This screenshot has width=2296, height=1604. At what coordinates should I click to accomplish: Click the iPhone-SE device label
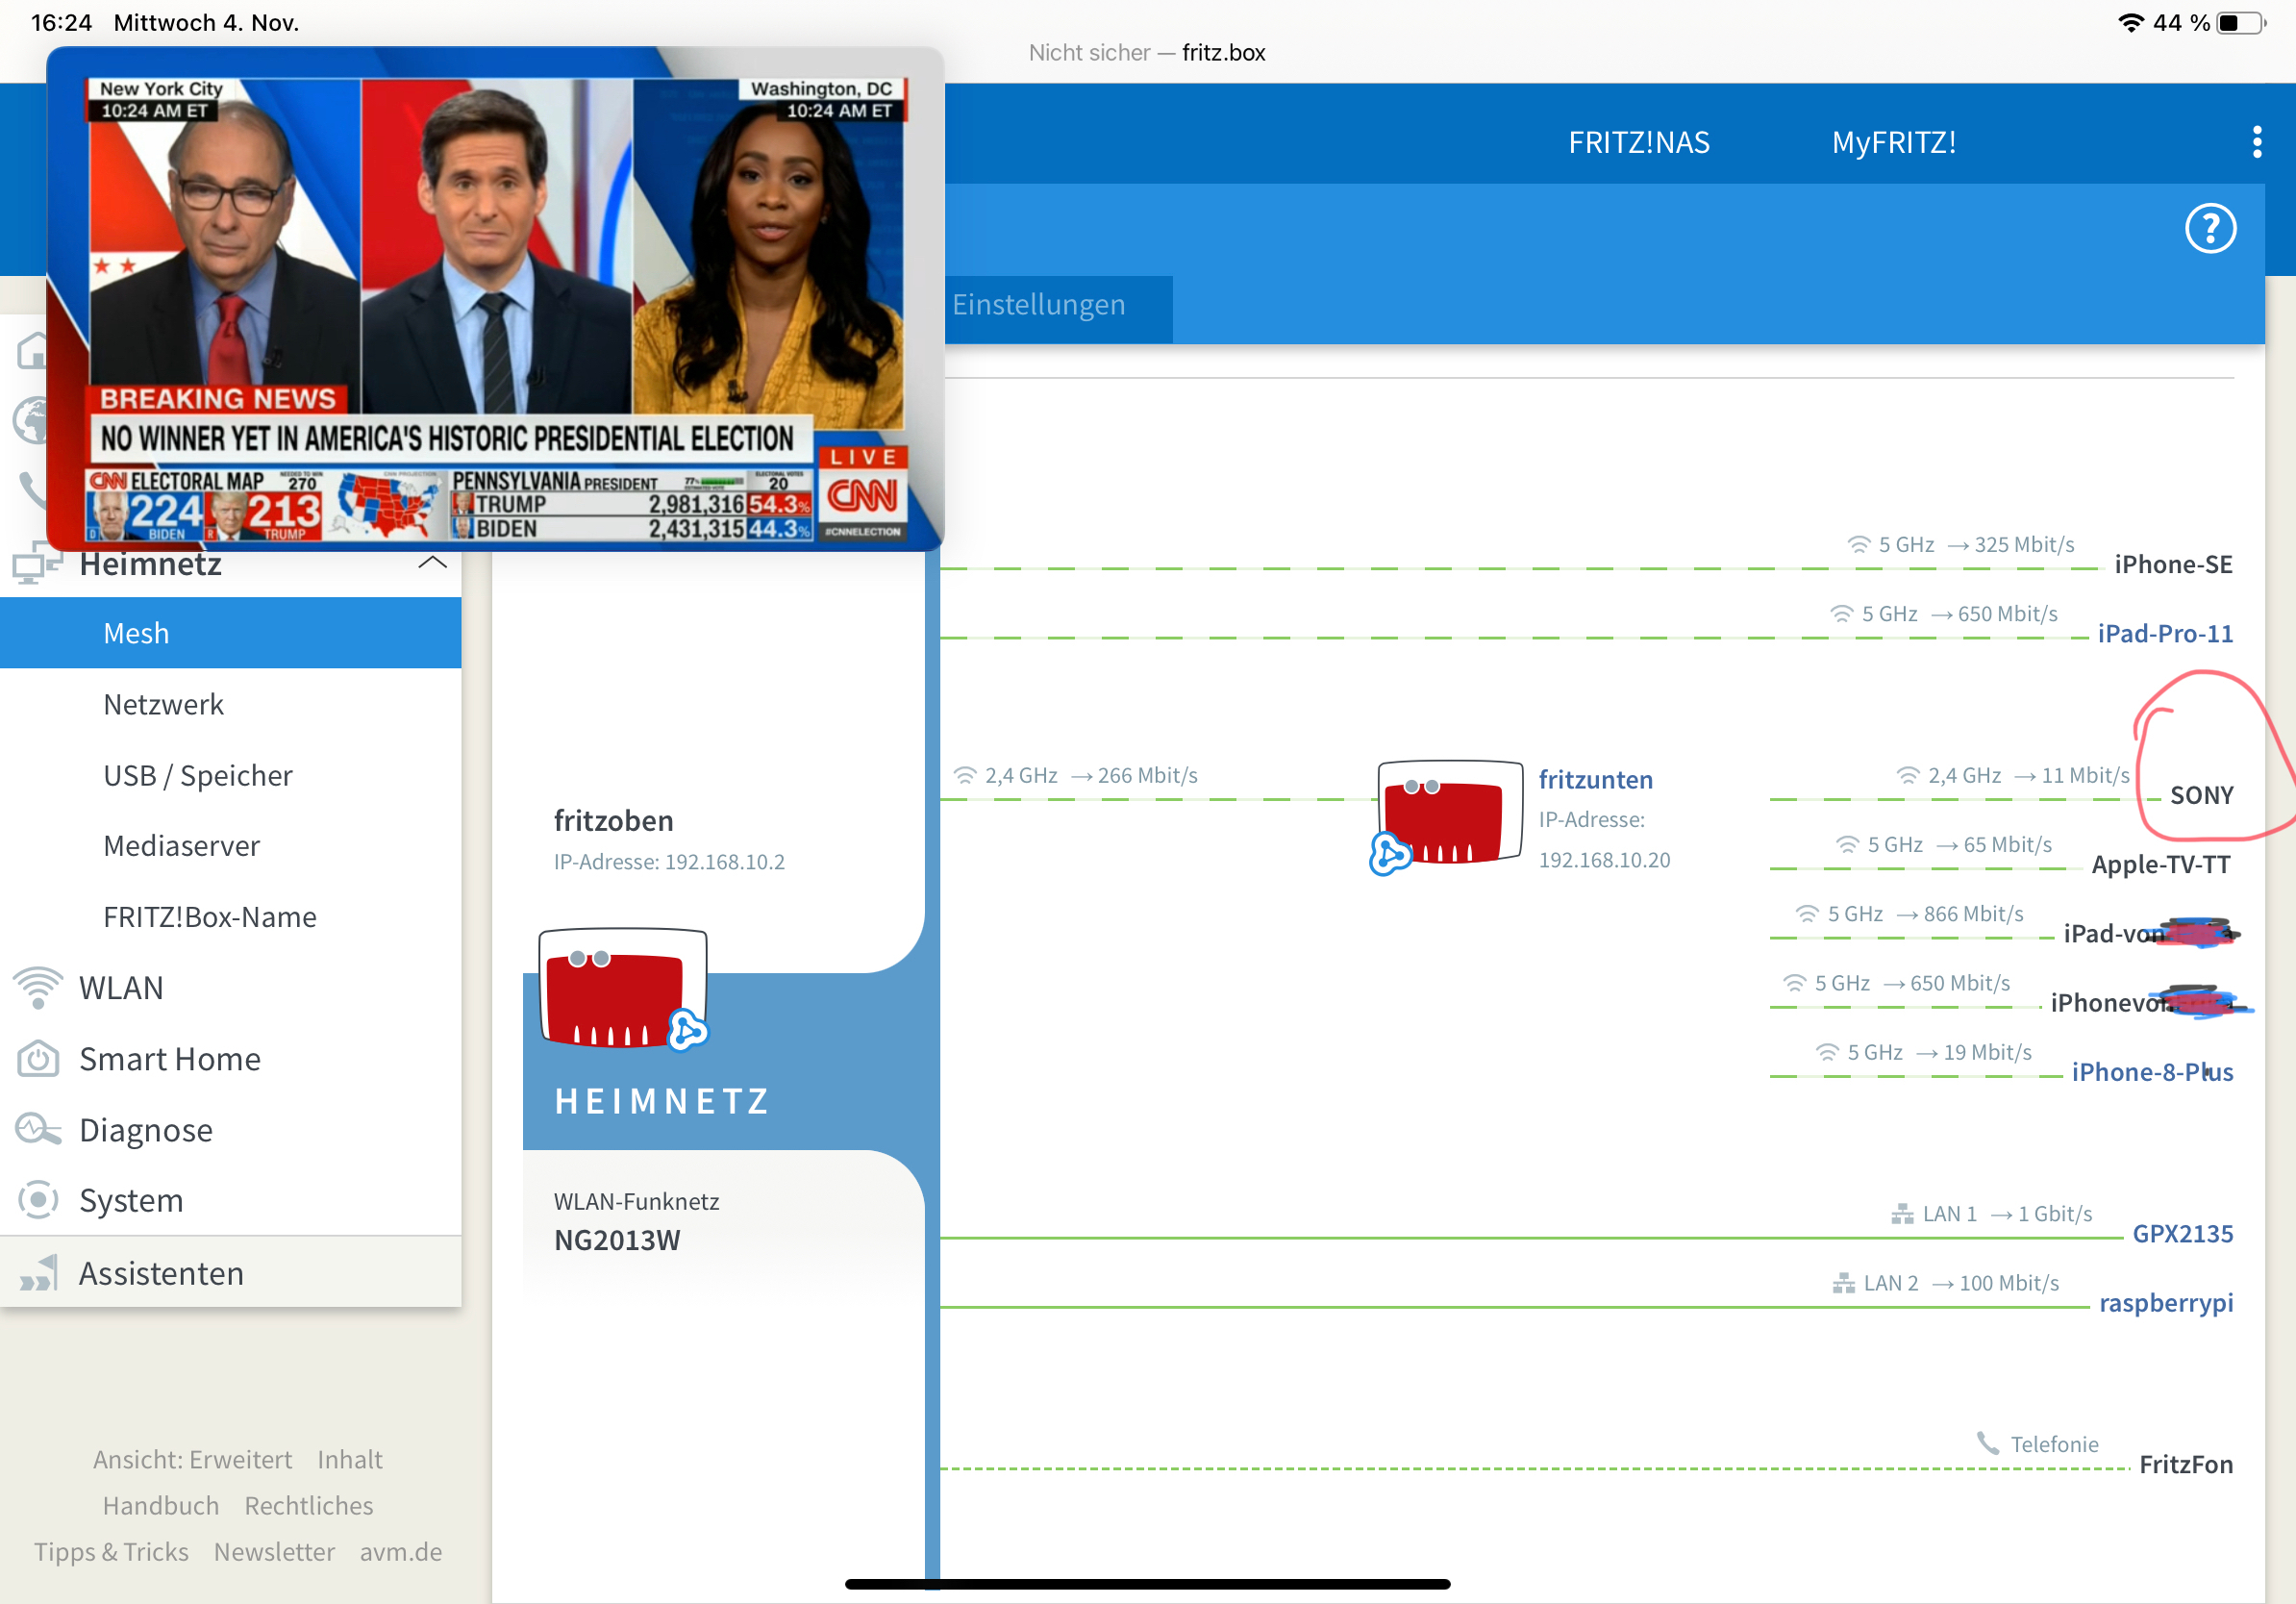2173,565
